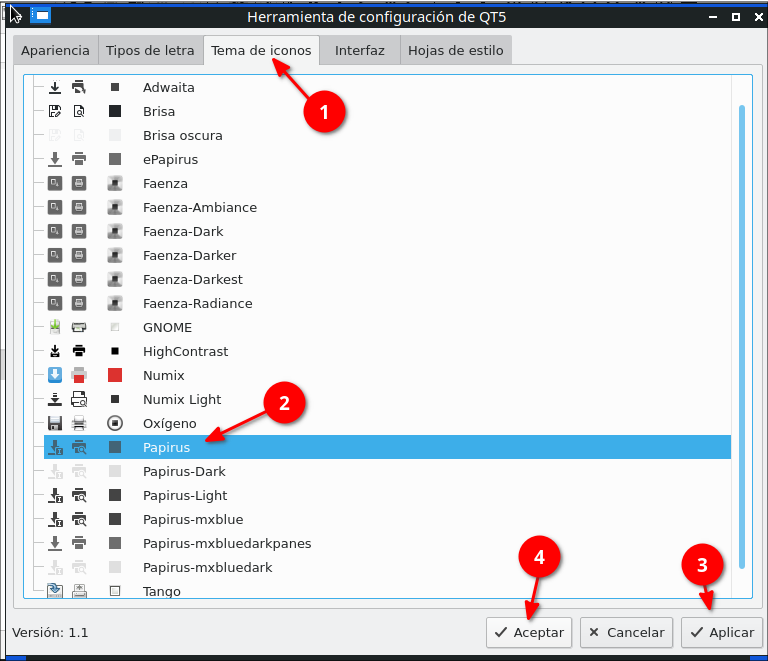The height and width of the screenshot is (661, 768).
Task: Click Numix red printer icon
Action: (79, 375)
